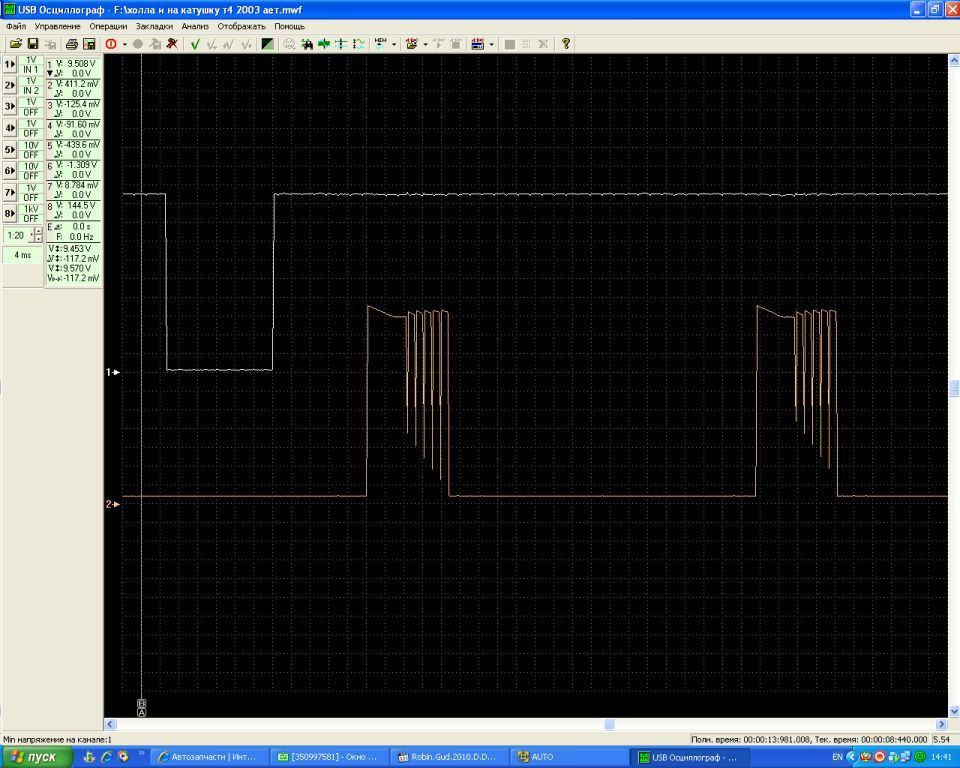Open the Закладки menu

coord(154,26)
